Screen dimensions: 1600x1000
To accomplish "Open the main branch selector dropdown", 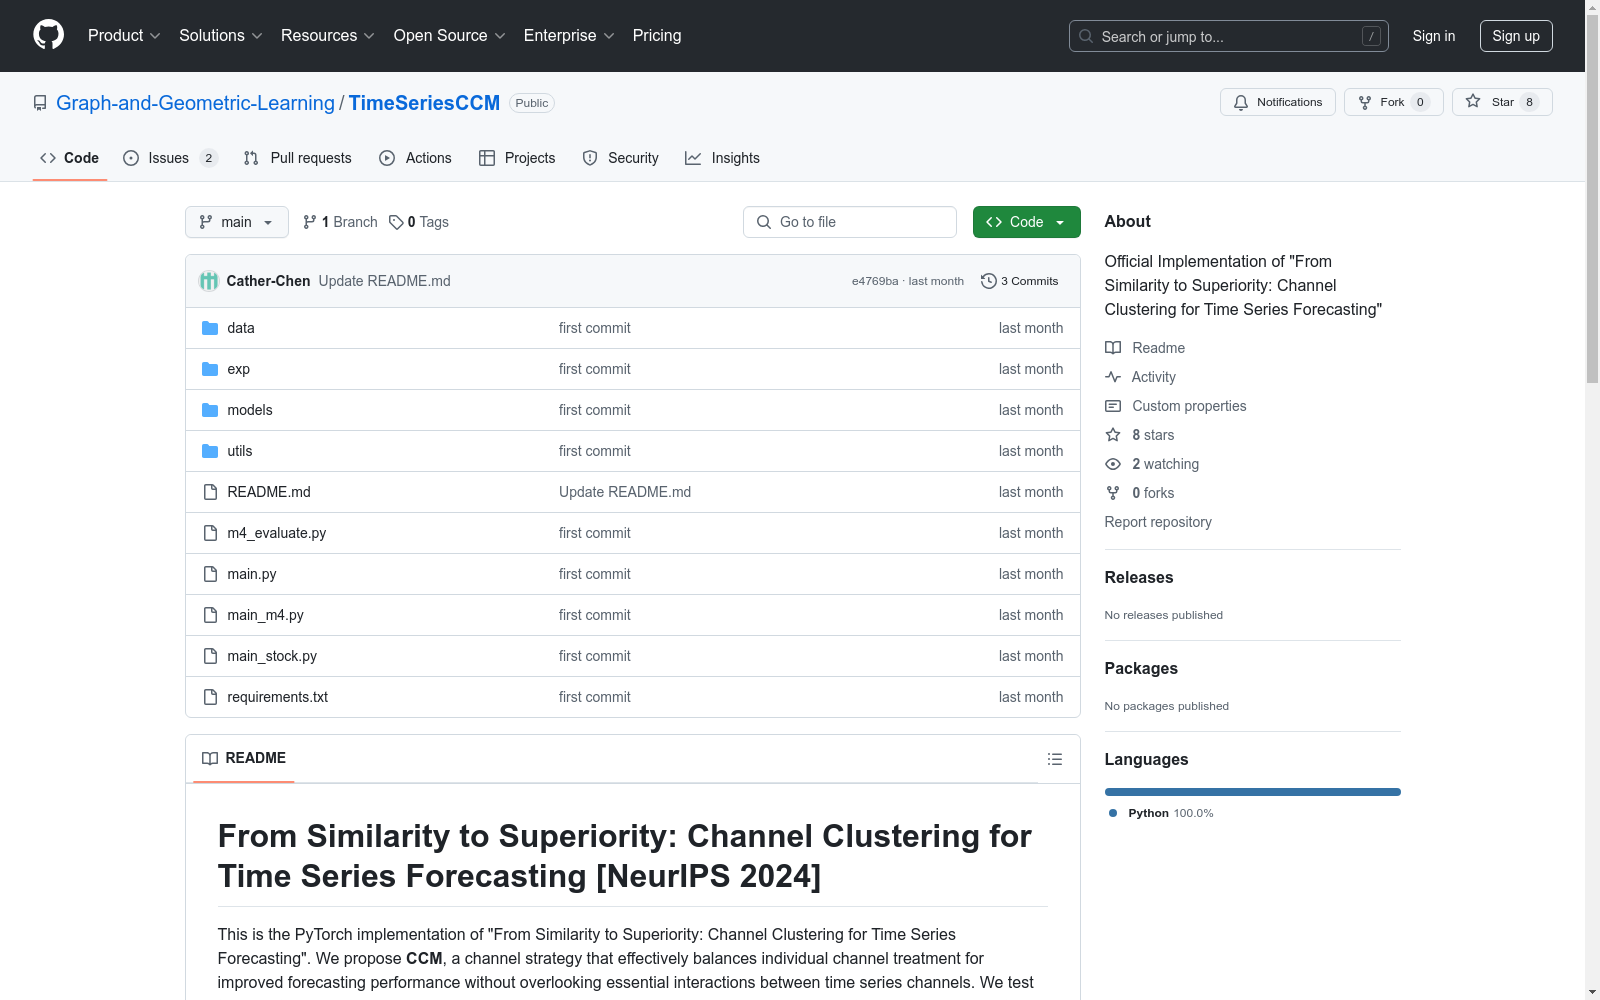I will pyautogui.click(x=237, y=222).
